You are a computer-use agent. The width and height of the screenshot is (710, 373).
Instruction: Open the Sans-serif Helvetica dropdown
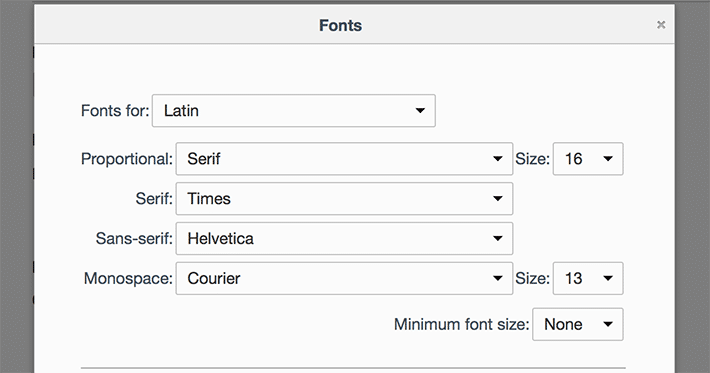click(344, 239)
